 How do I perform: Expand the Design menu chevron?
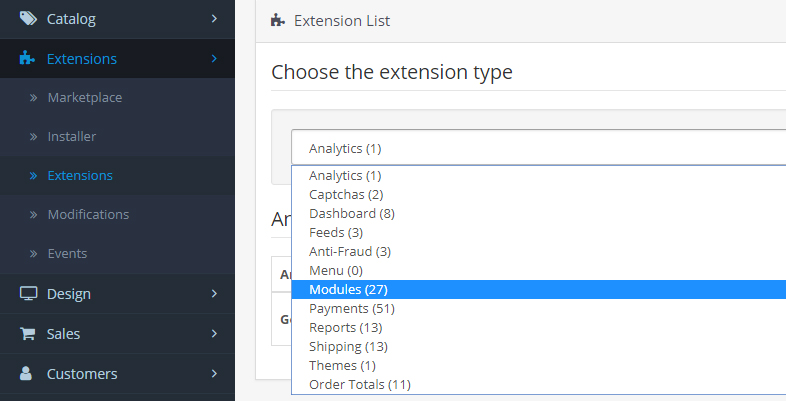(214, 294)
